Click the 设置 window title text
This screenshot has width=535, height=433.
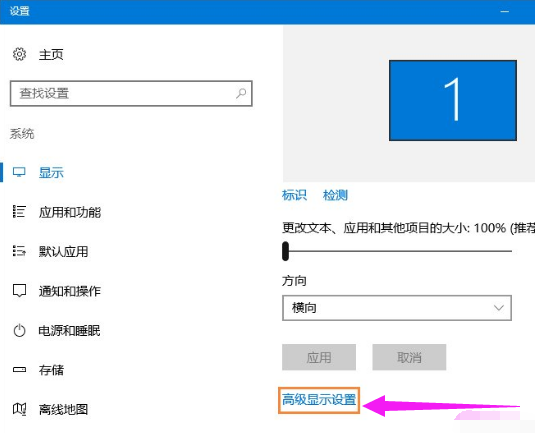[19, 11]
